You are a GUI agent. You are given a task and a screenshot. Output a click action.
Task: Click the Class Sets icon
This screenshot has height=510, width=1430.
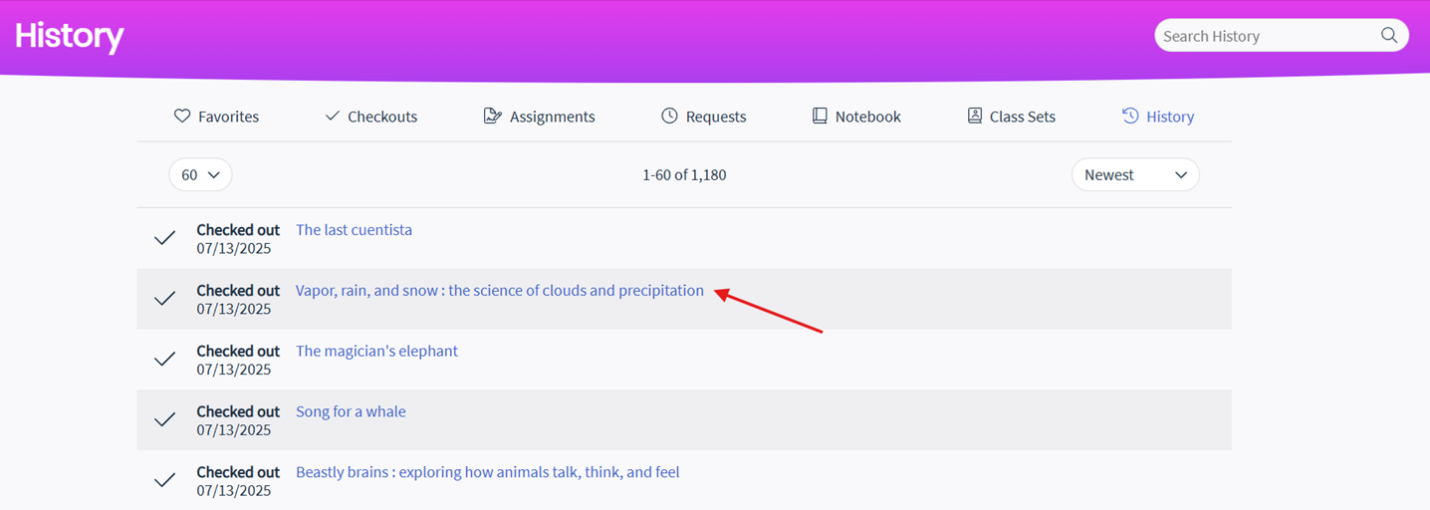pos(974,116)
